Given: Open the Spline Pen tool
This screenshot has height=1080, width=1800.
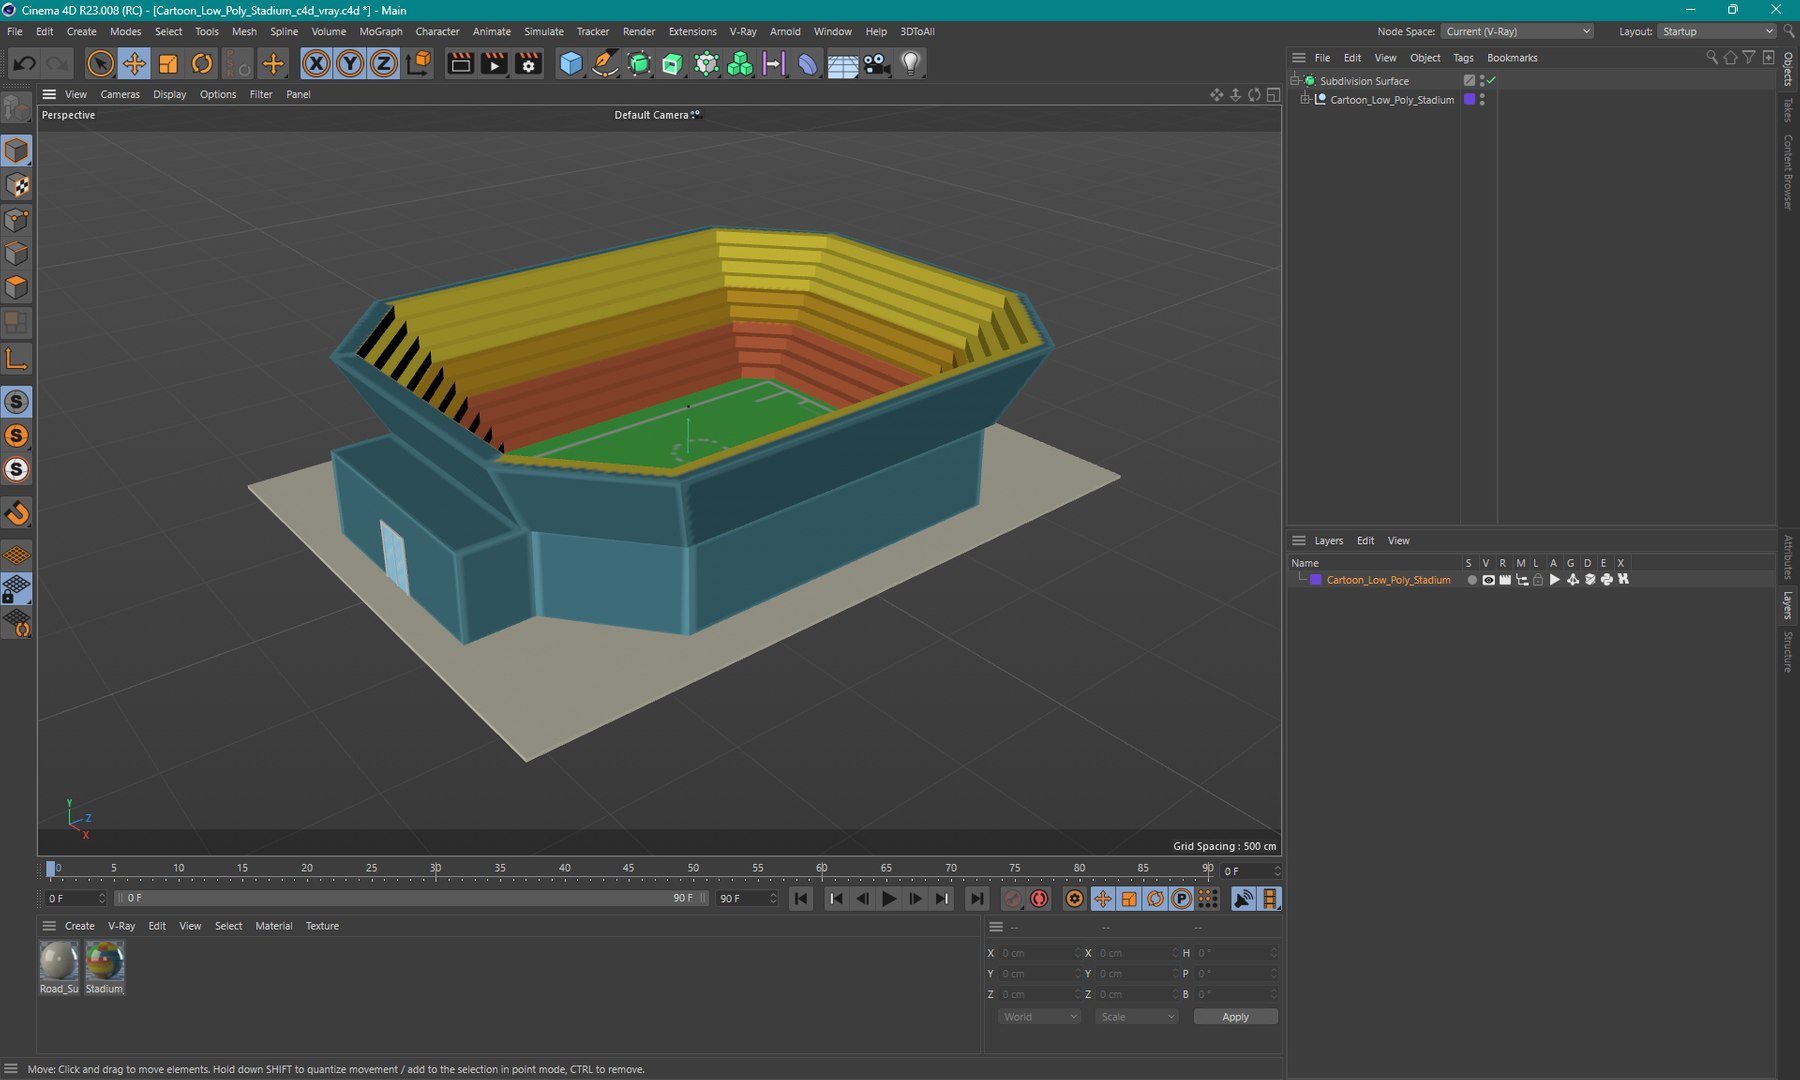Looking at the screenshot, I should pos(605,64).
